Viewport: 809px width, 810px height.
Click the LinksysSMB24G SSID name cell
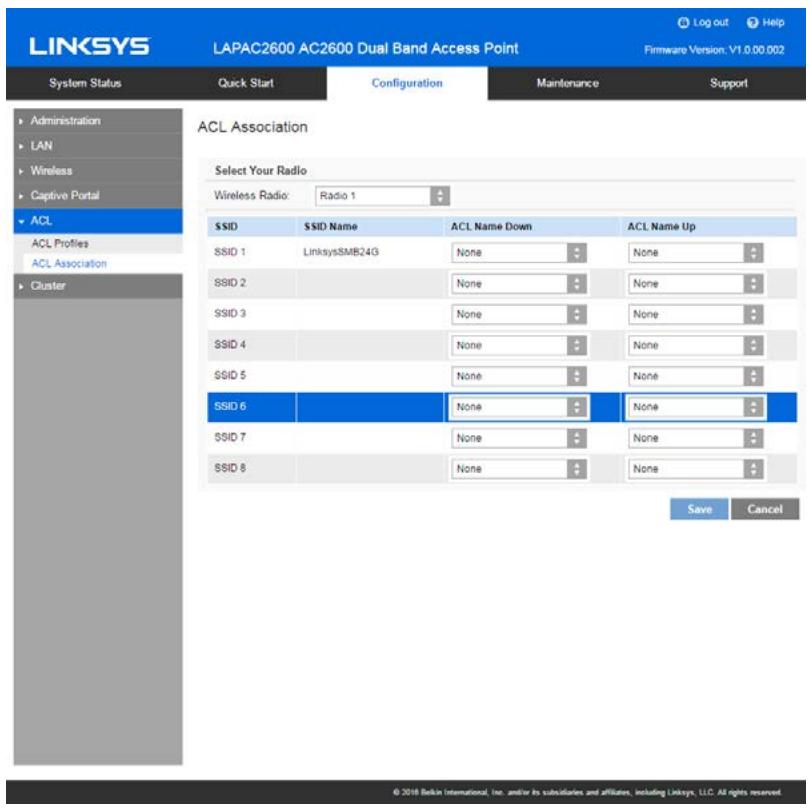(341, 252)
